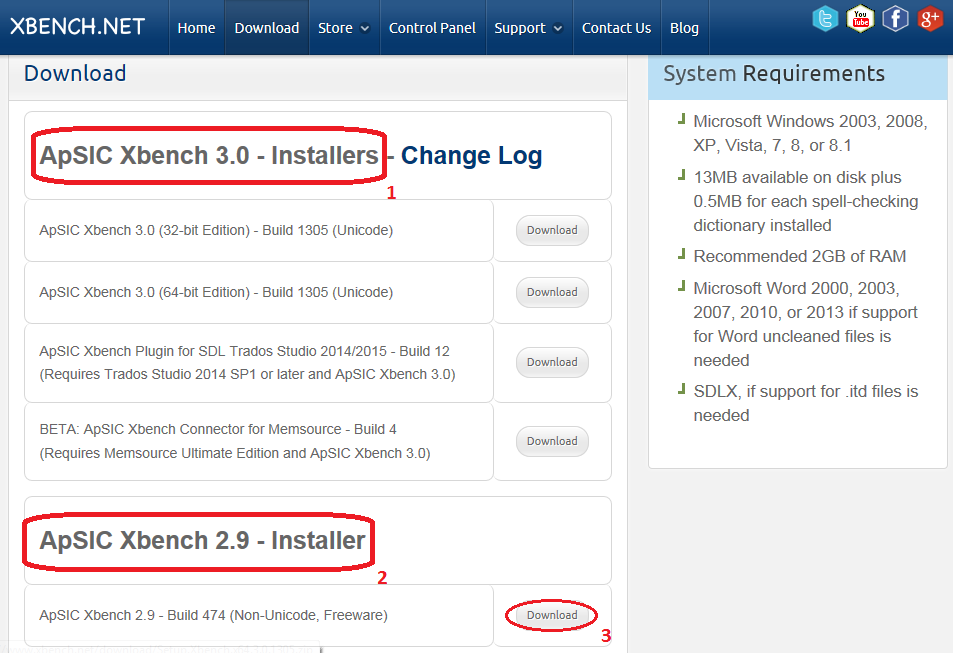Select the Download menu item
This screenshot has height=653, width=953.
pyautogui.click(x=267, y=28)
